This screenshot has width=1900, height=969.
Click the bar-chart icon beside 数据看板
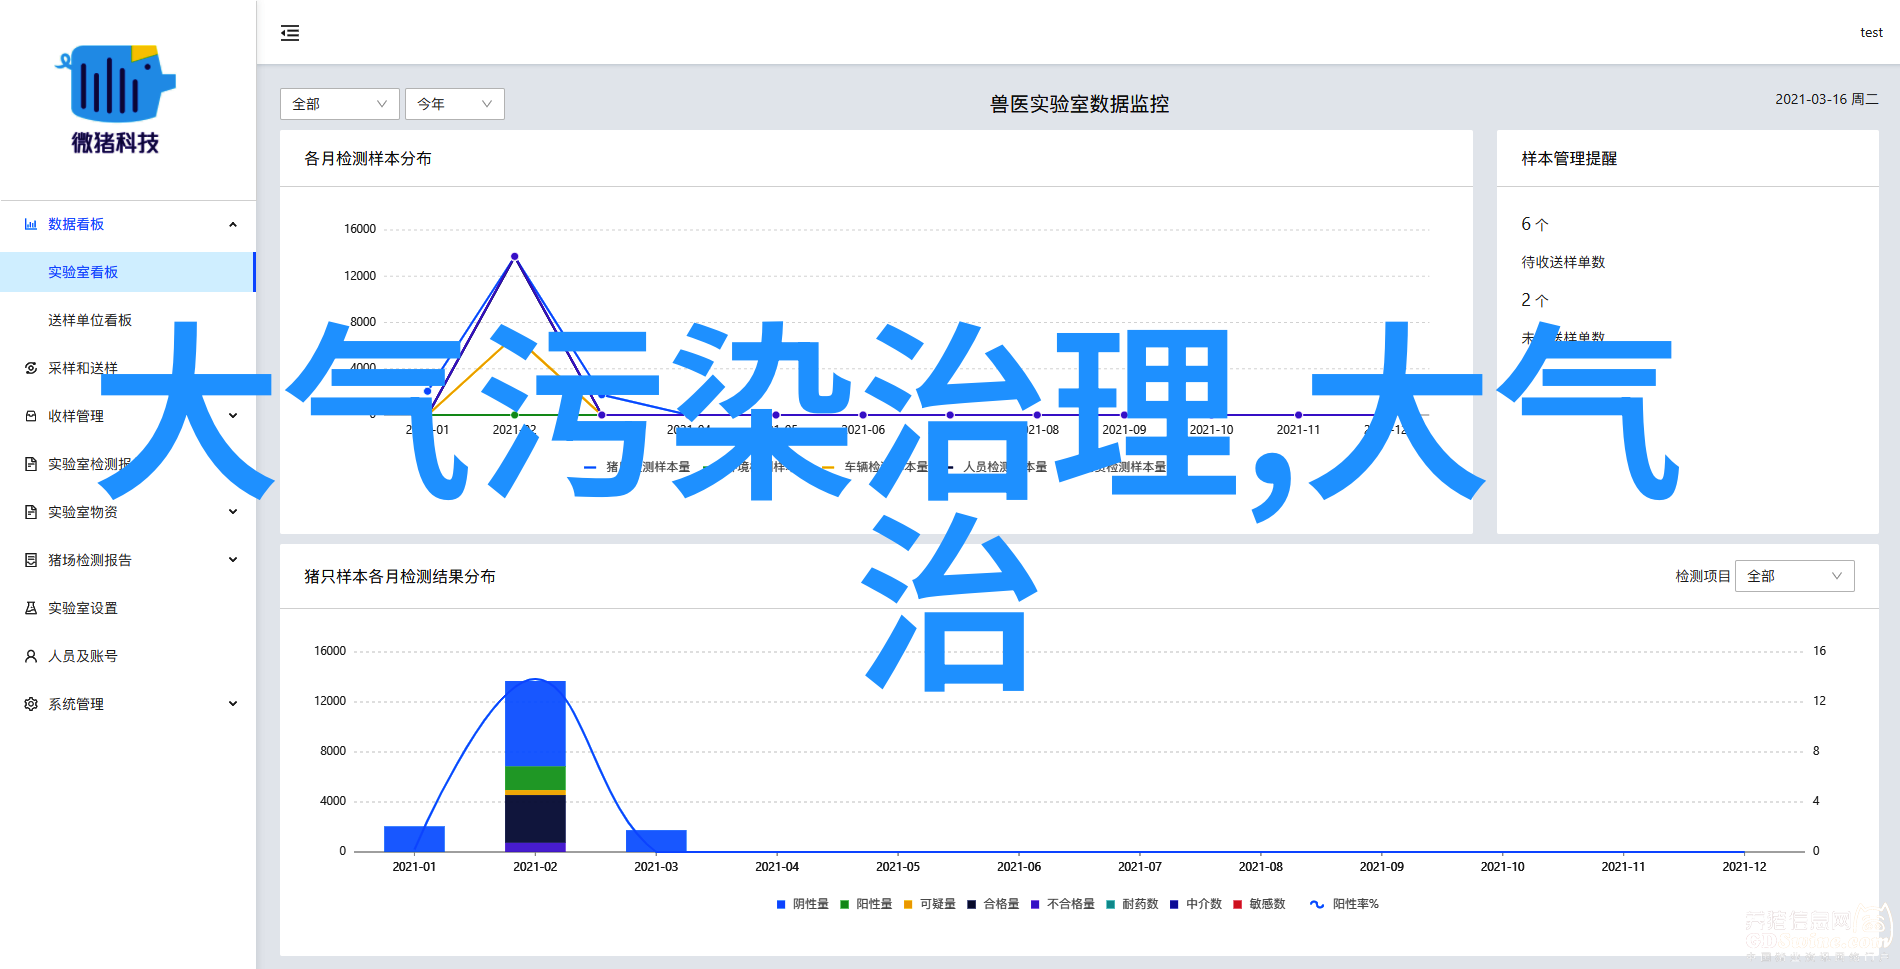coord(31,224)
